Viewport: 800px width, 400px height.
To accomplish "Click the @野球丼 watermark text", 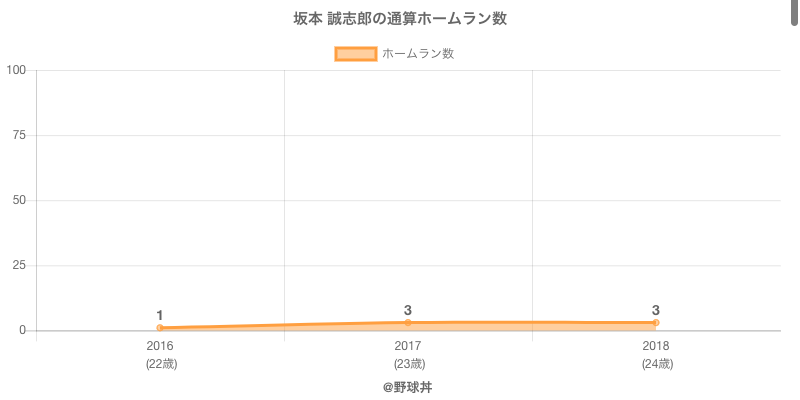I will coord(407,387).
